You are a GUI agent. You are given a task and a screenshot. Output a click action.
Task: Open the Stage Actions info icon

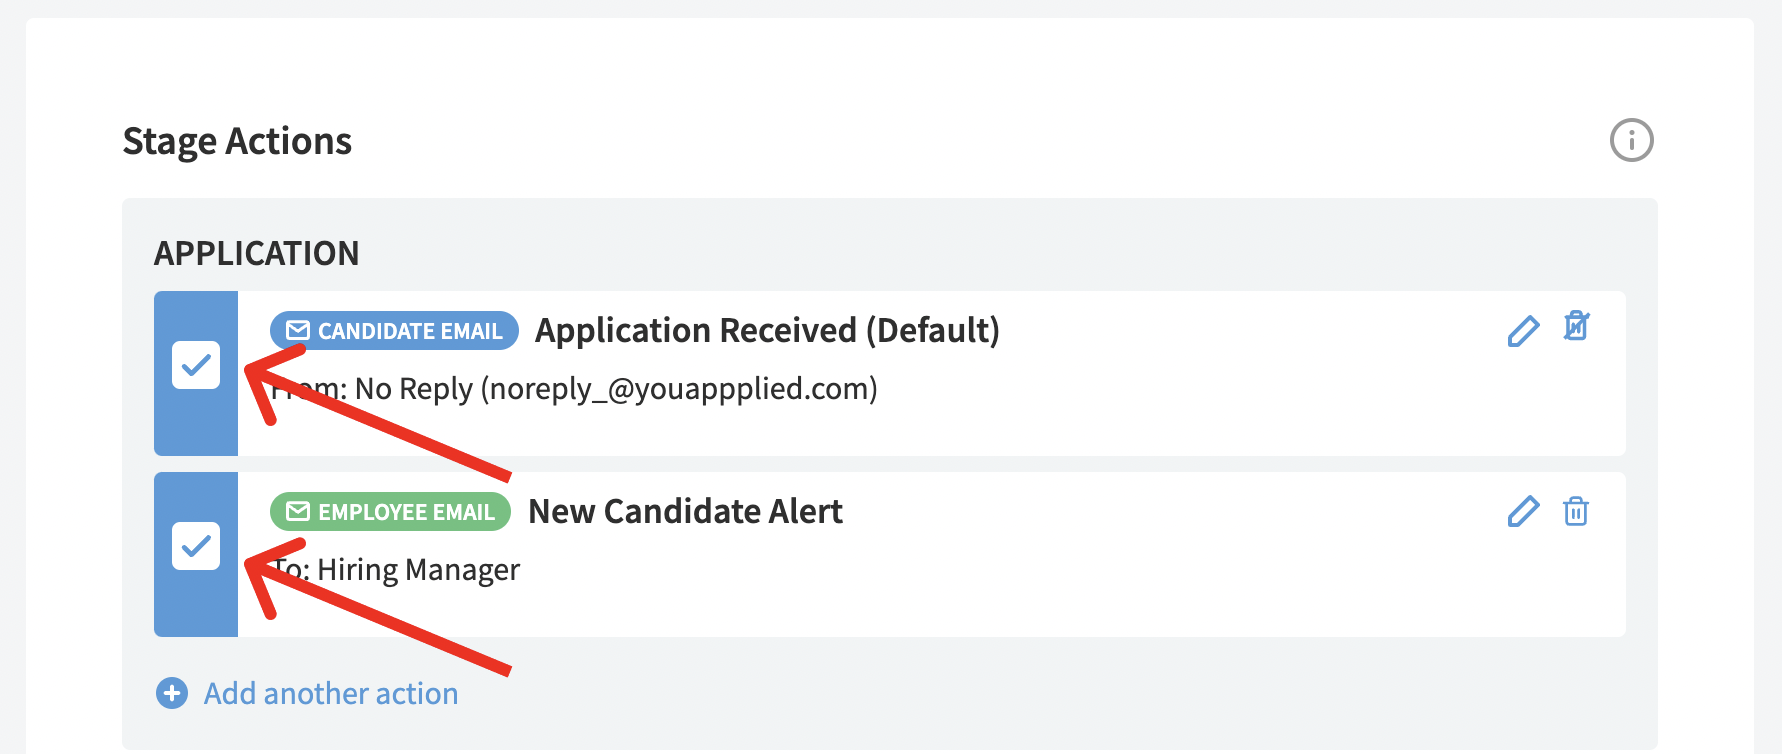(1631, 140)
